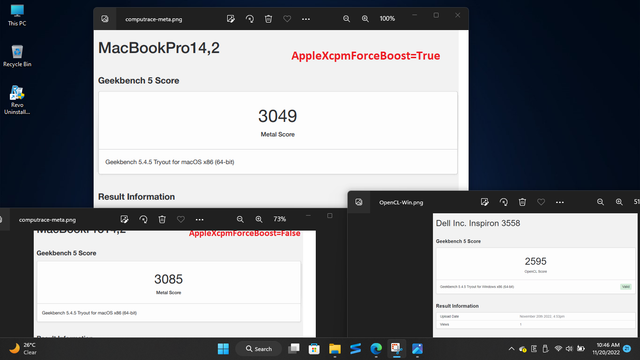The image size is (640, 360).
Task: Click the Dell Inc. Inspiron 3558 image
Action: click(x=535, y=275)
